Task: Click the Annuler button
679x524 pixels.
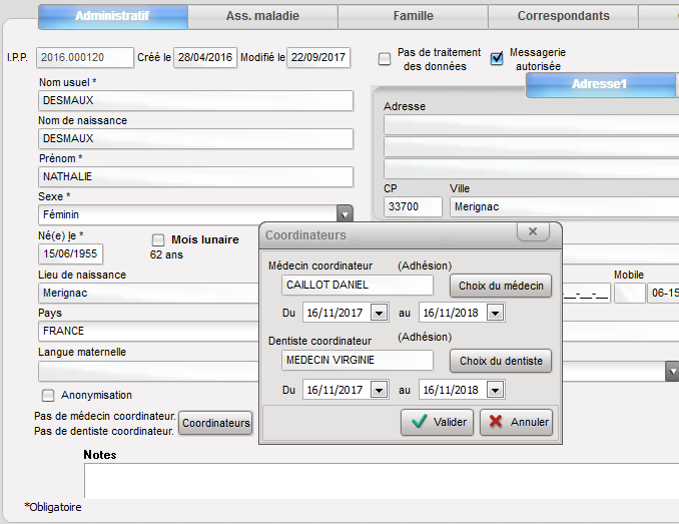Action: [517, 422]
